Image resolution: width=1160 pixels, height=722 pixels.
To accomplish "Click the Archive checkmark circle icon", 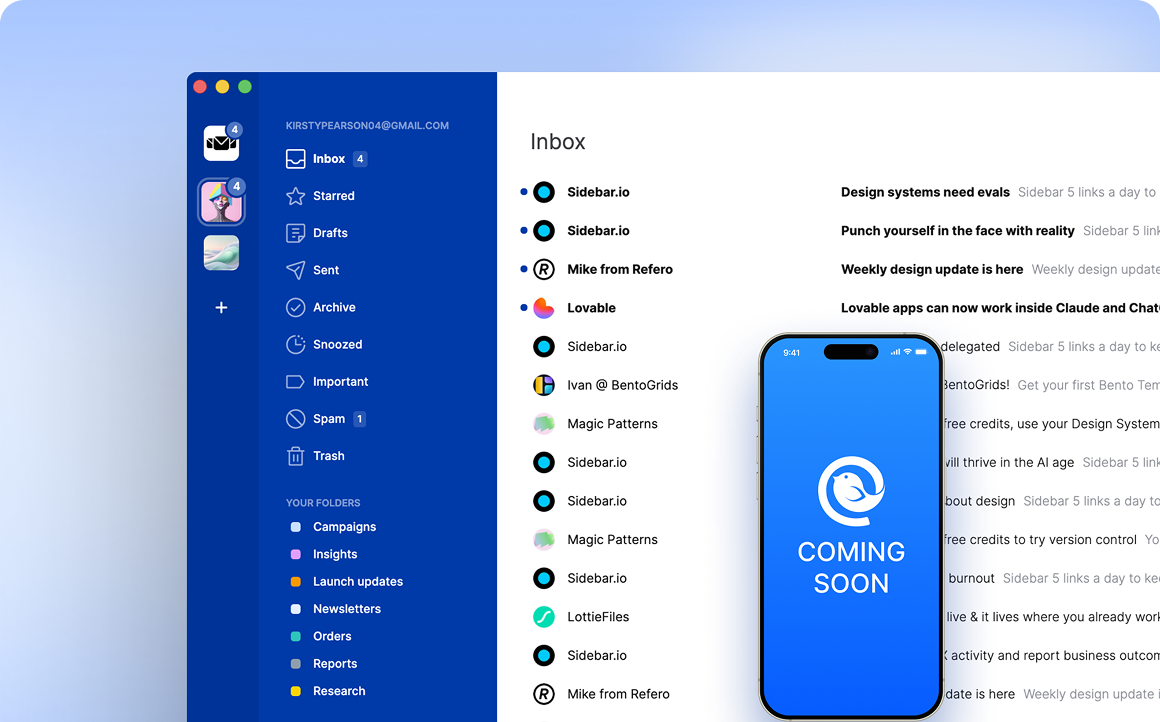I will [x=295, y=307].
